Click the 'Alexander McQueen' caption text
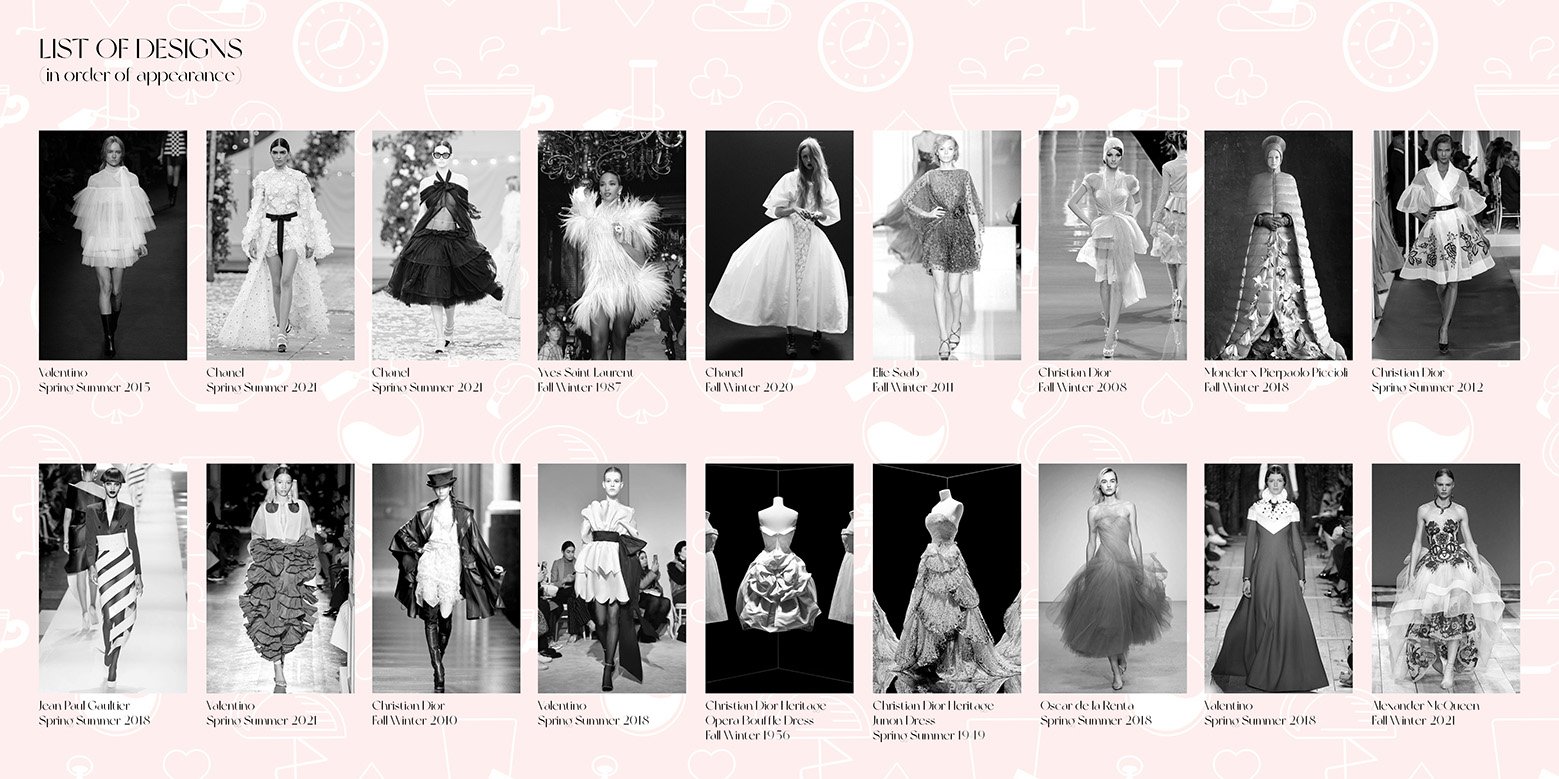Viewport: 1559px width, 779px height. (x=1426, y=706)
